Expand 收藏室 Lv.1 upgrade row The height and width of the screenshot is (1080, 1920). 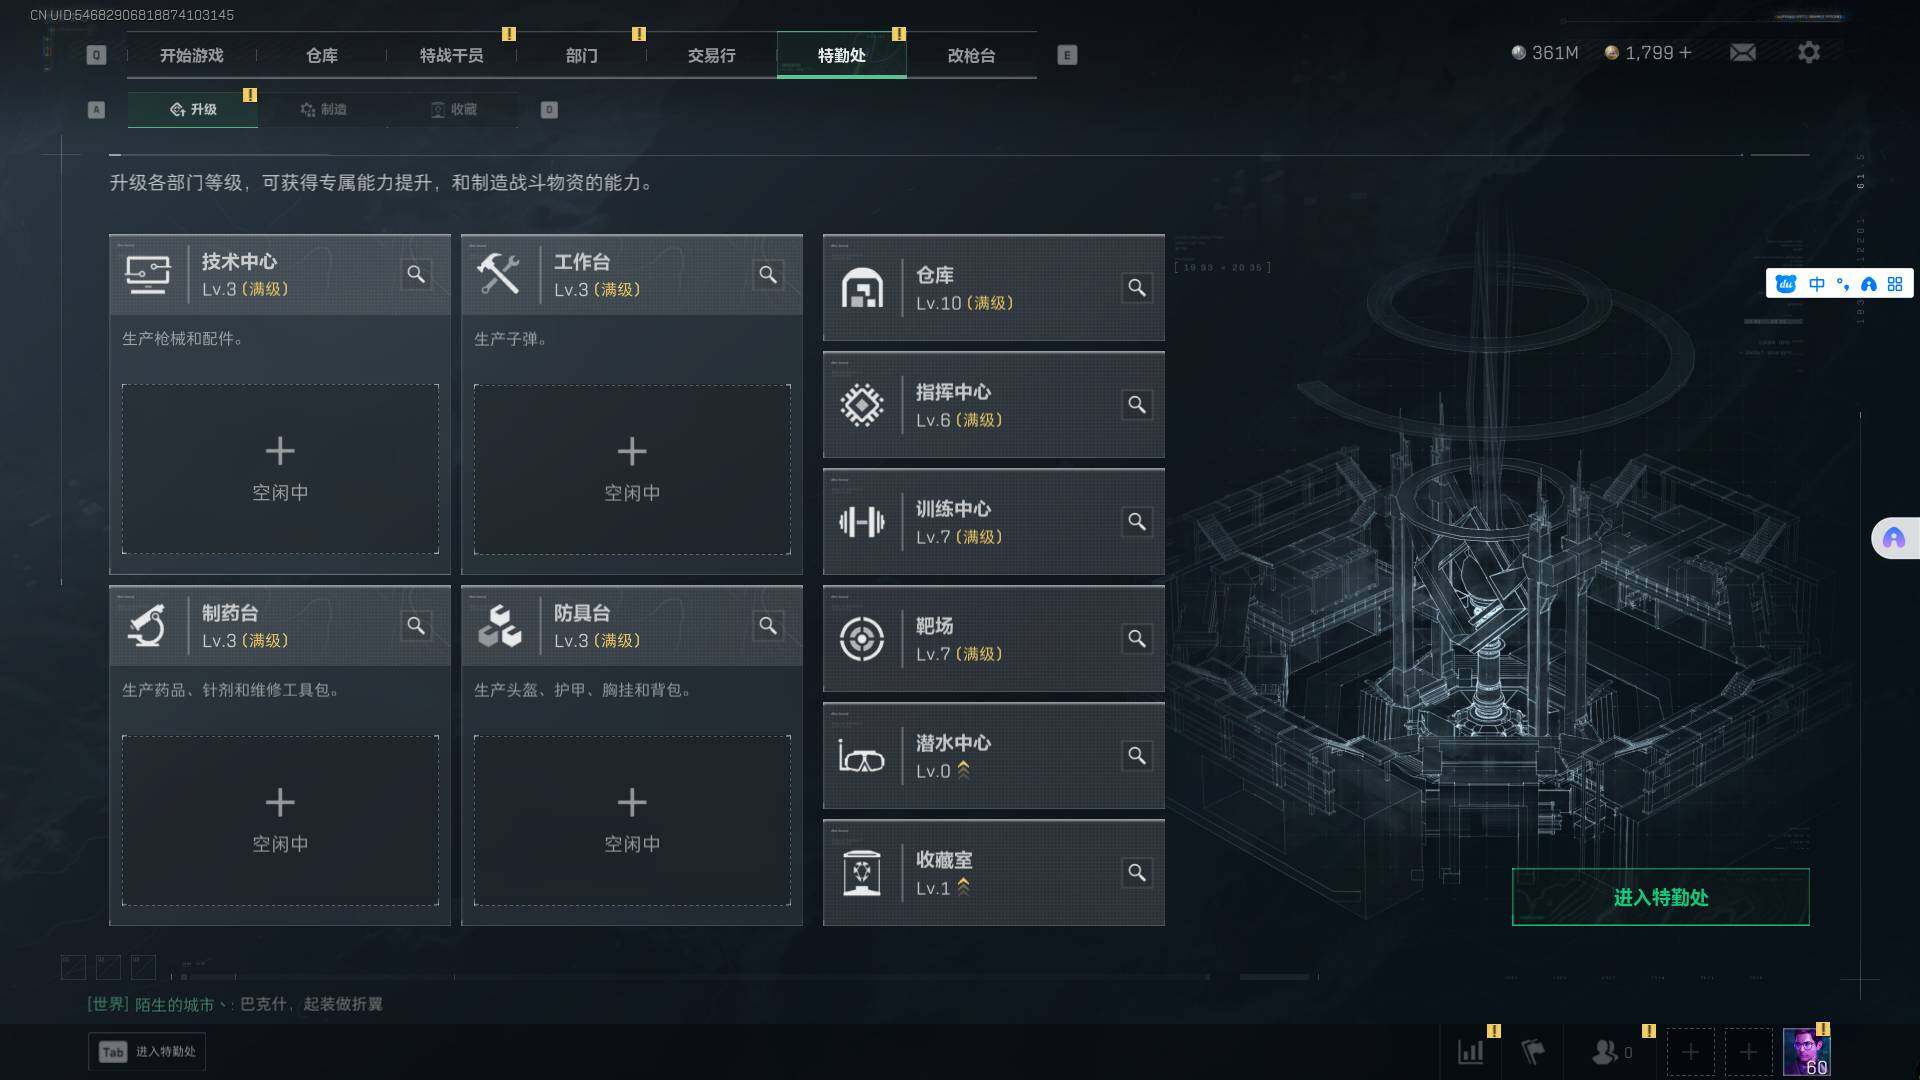point(993,873)
